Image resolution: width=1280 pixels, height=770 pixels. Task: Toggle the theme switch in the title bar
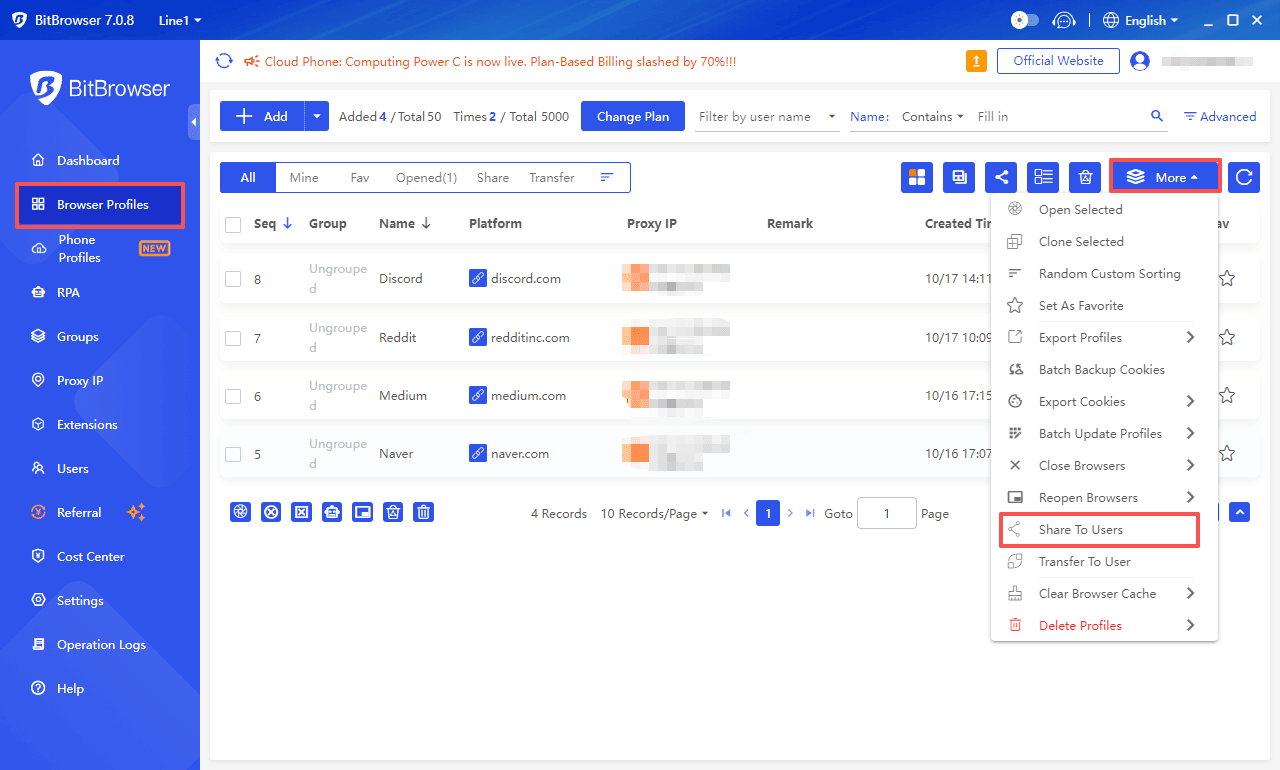coord(1025,20)
